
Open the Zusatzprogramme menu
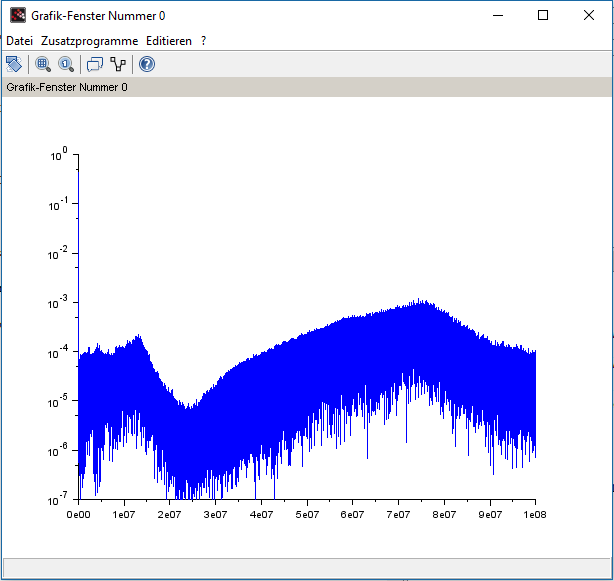coord(89,41)
